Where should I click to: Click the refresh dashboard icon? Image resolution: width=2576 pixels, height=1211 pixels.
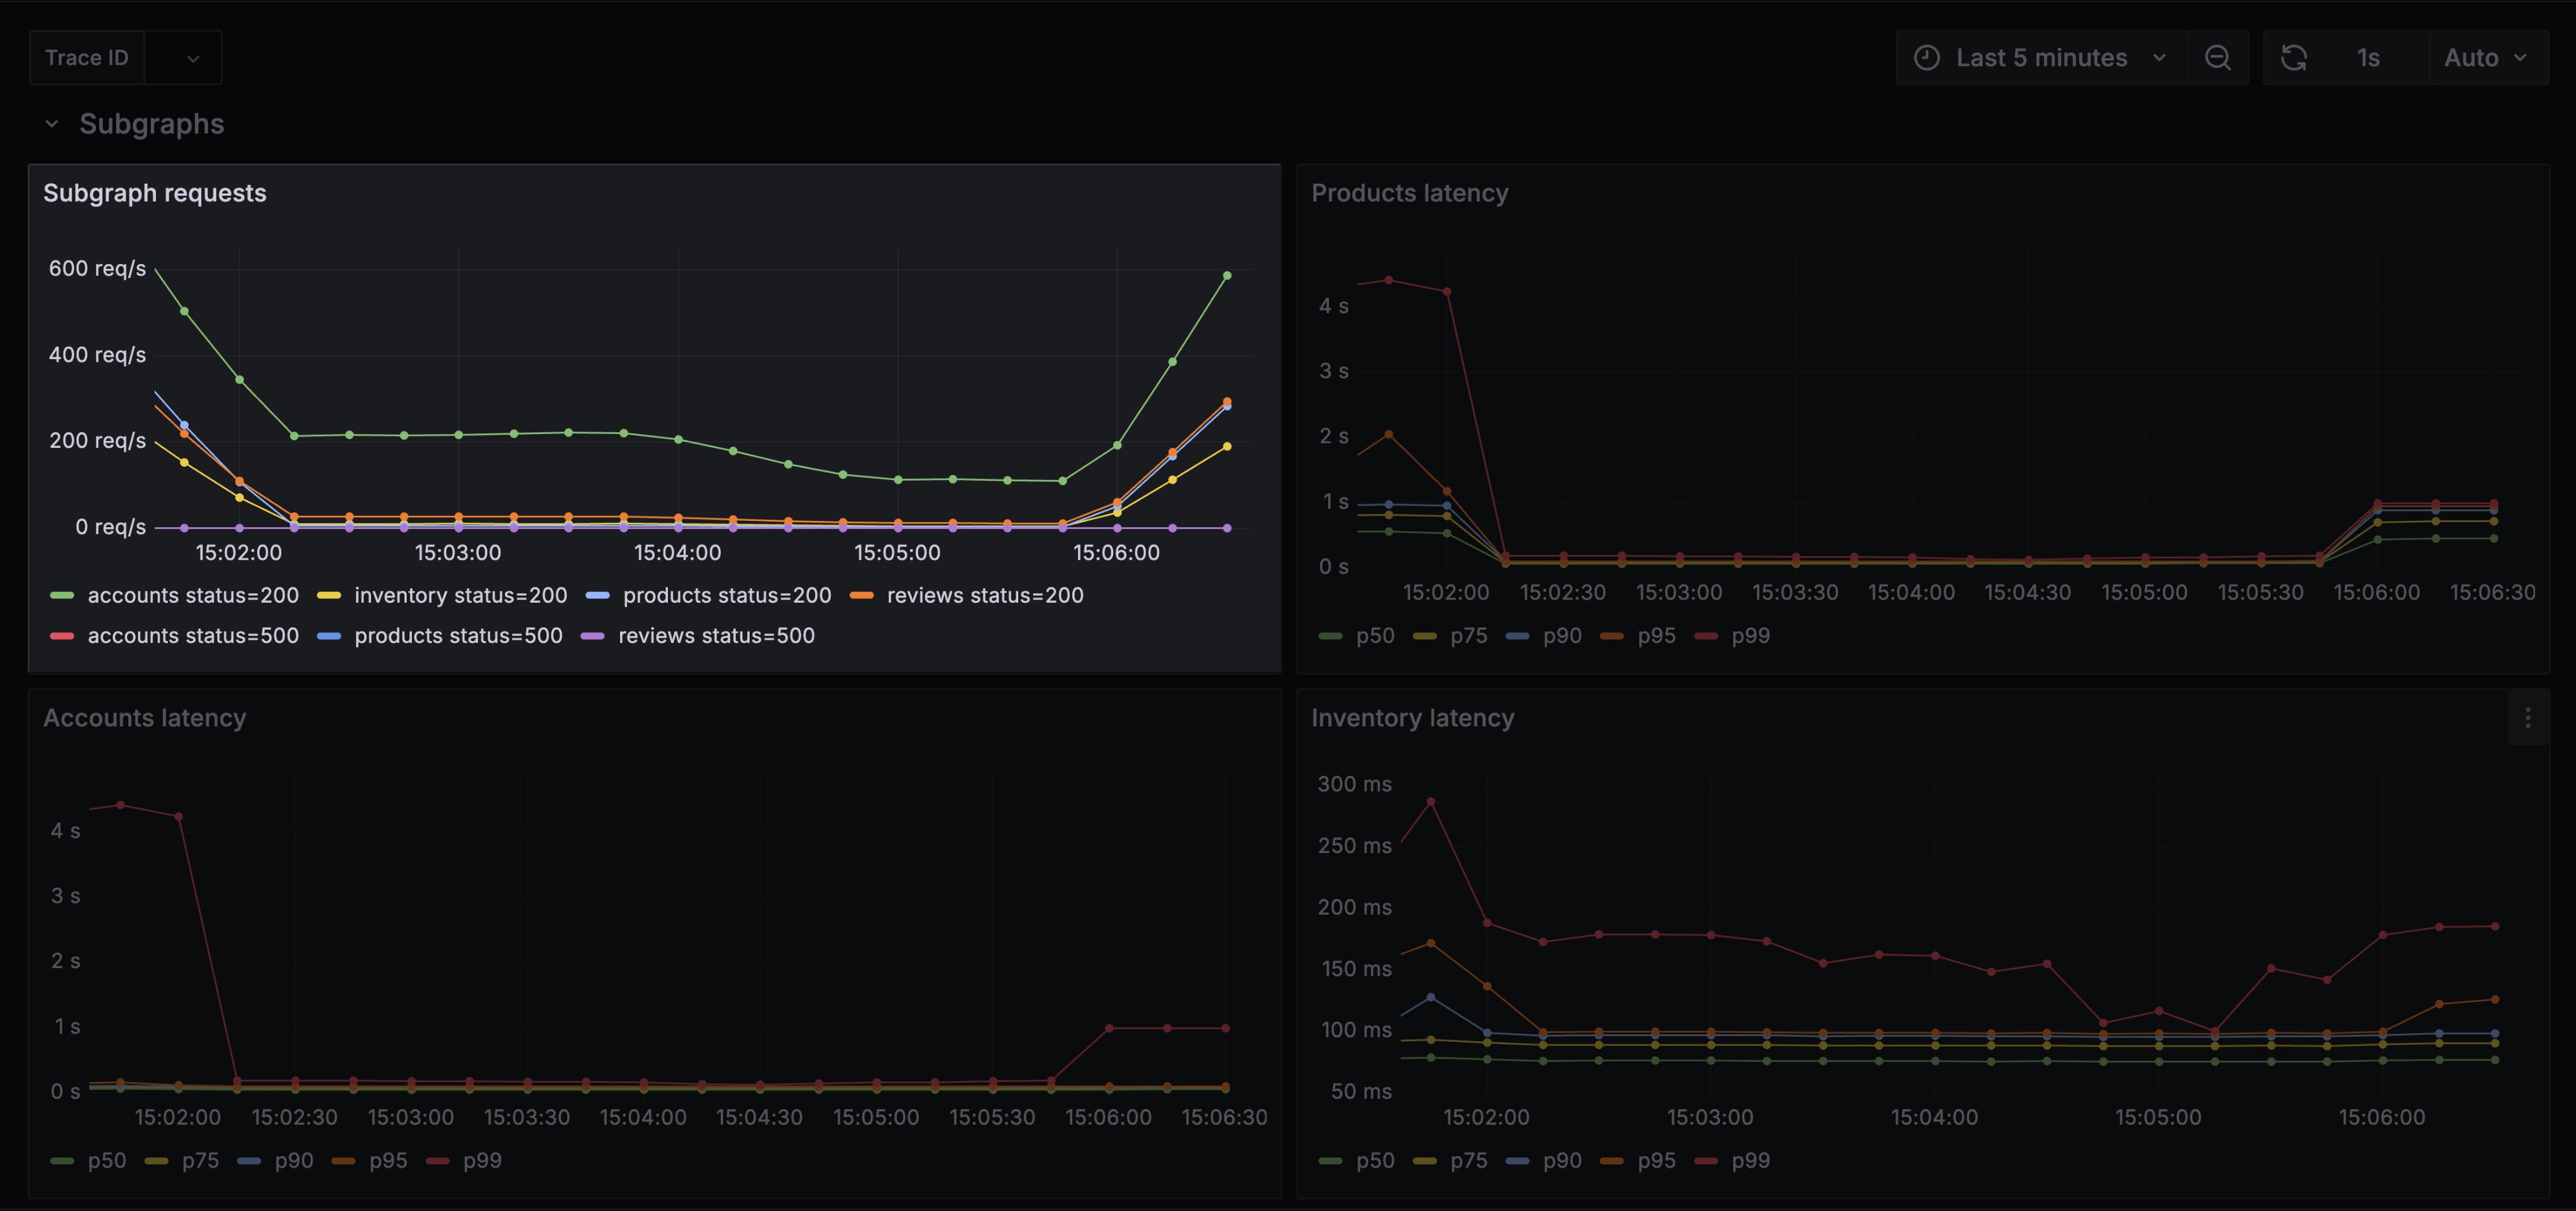(2293, 58)
